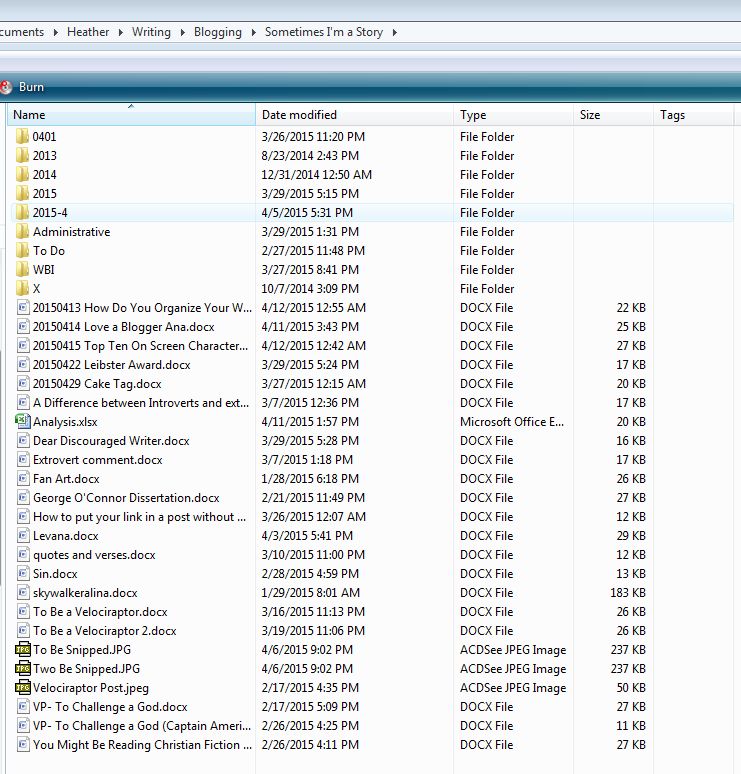
Task: Click the Microsoft Office E... type cell
Action: [x=512, y=422]
